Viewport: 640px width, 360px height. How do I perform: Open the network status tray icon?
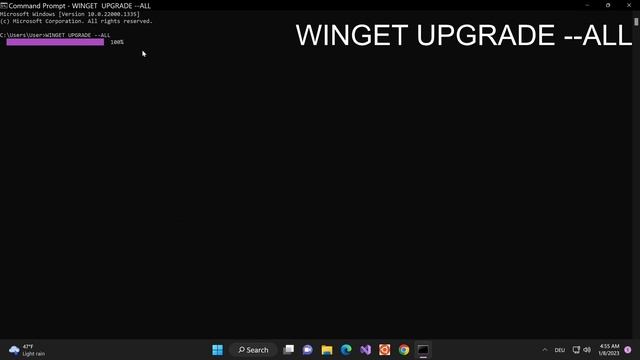[576, 350]
